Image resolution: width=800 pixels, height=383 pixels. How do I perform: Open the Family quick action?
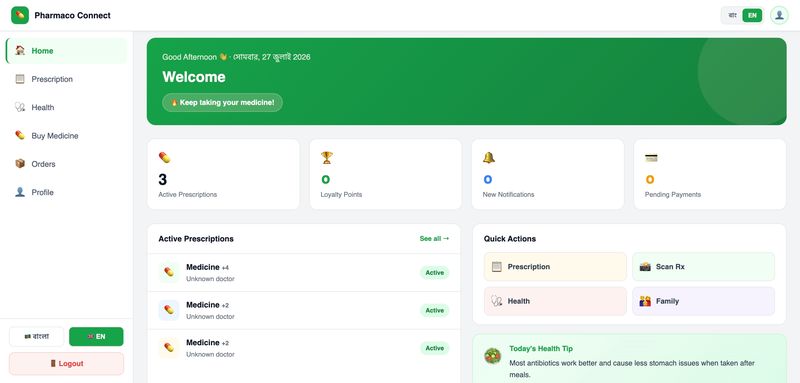[x=704, y=301]
